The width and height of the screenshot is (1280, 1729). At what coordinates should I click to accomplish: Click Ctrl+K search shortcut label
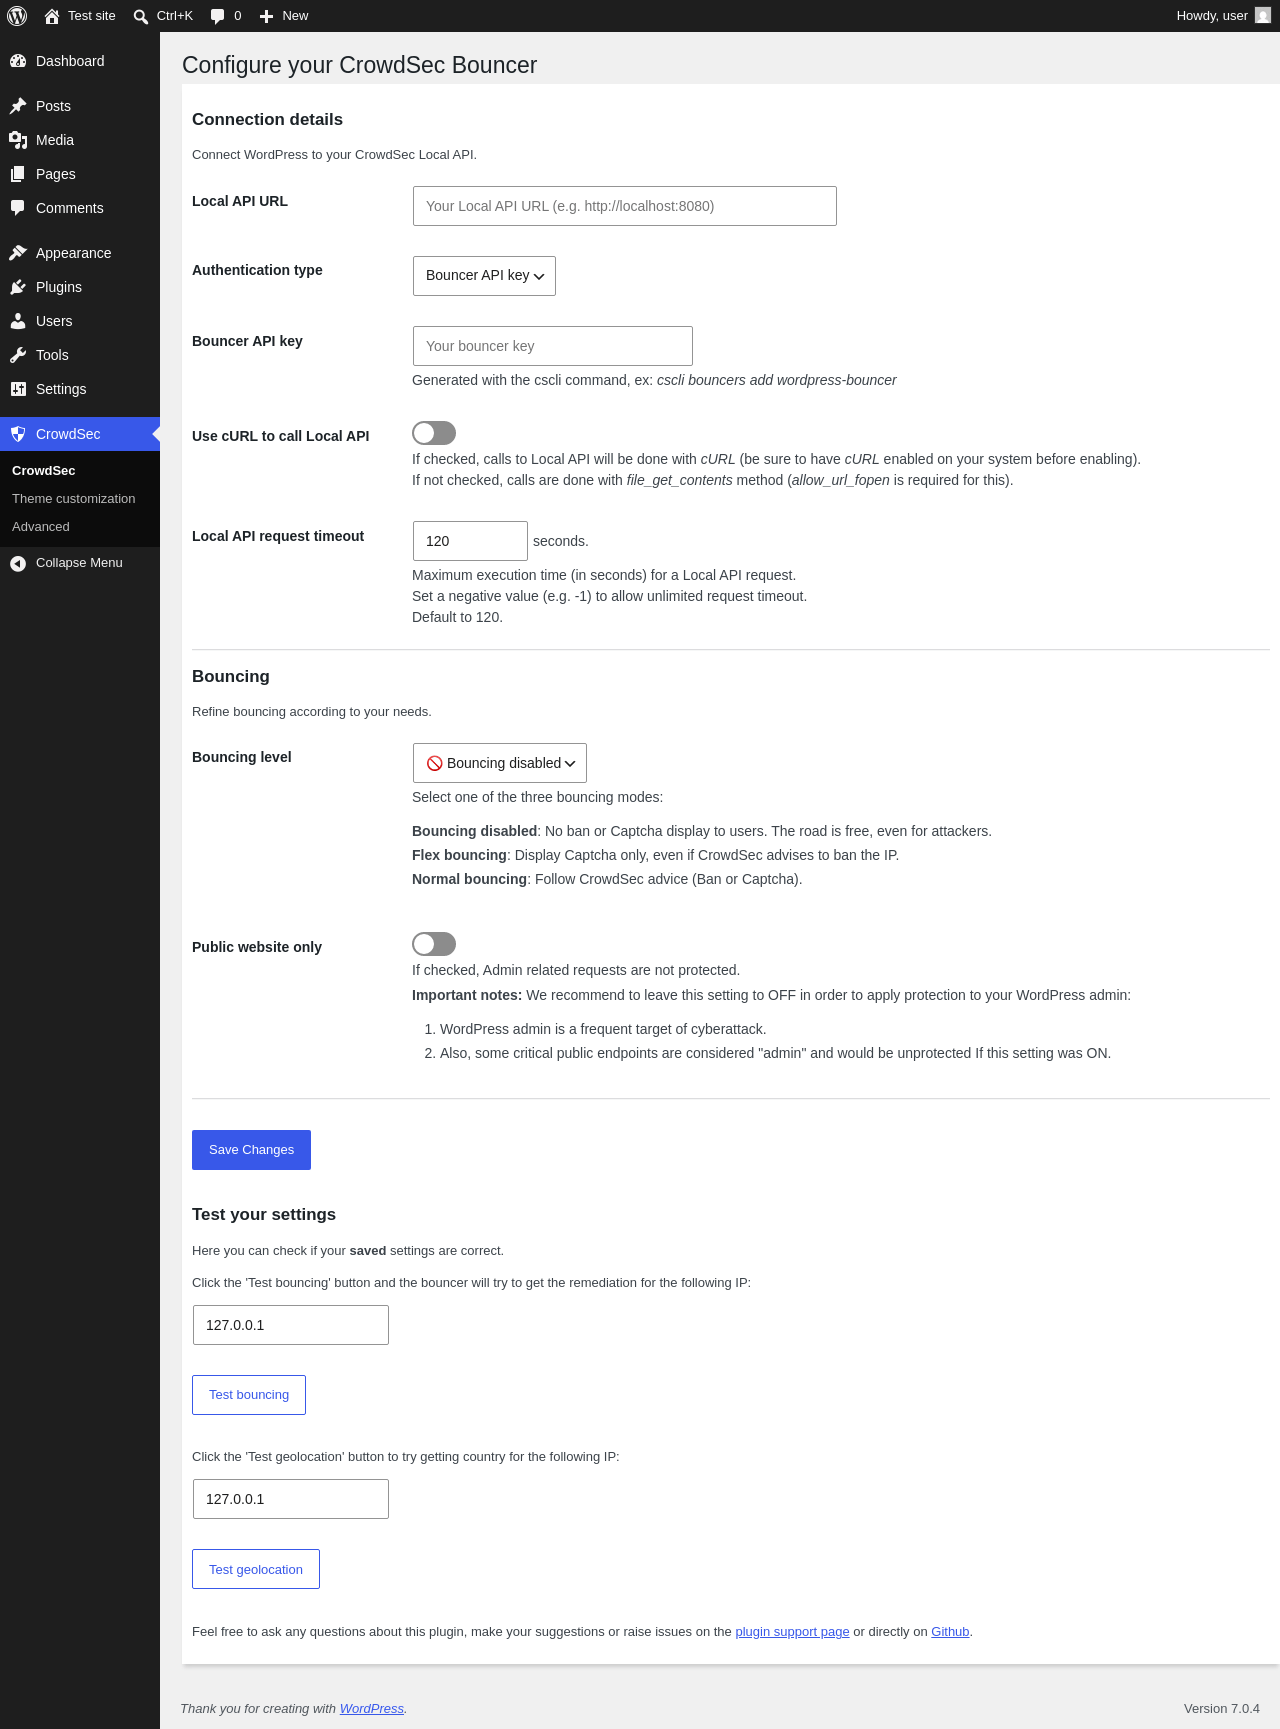(175, 16)
